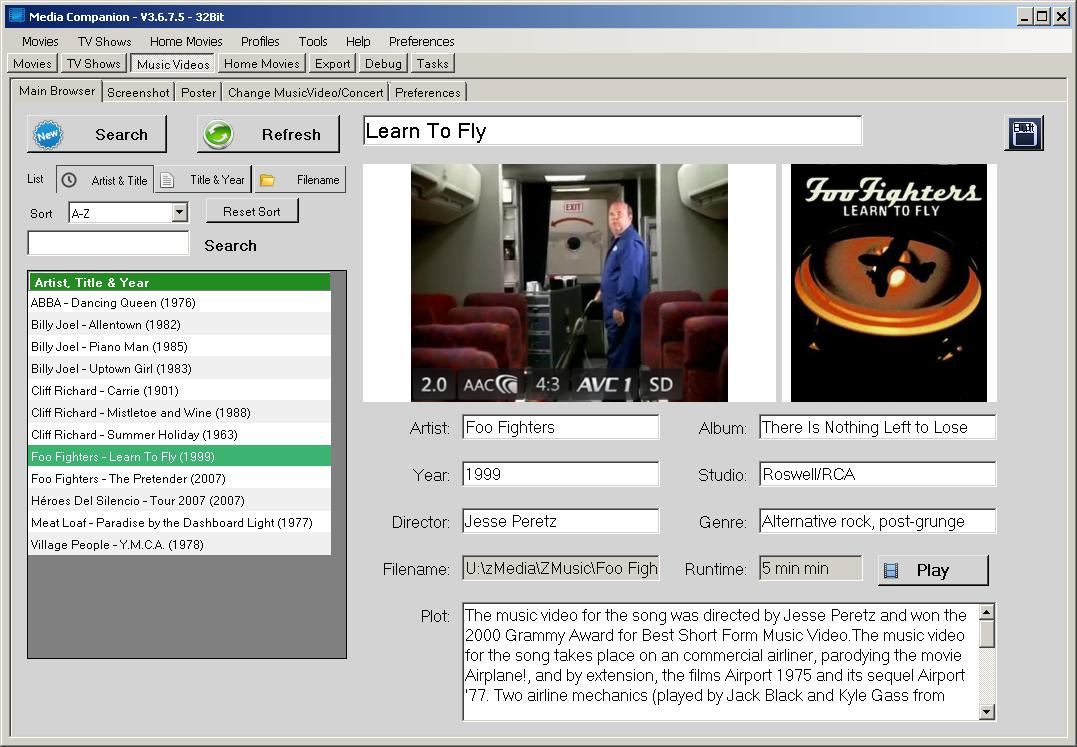Click the save floppy disk icon
This screenshot has height=747, width=1077.
1024,133
